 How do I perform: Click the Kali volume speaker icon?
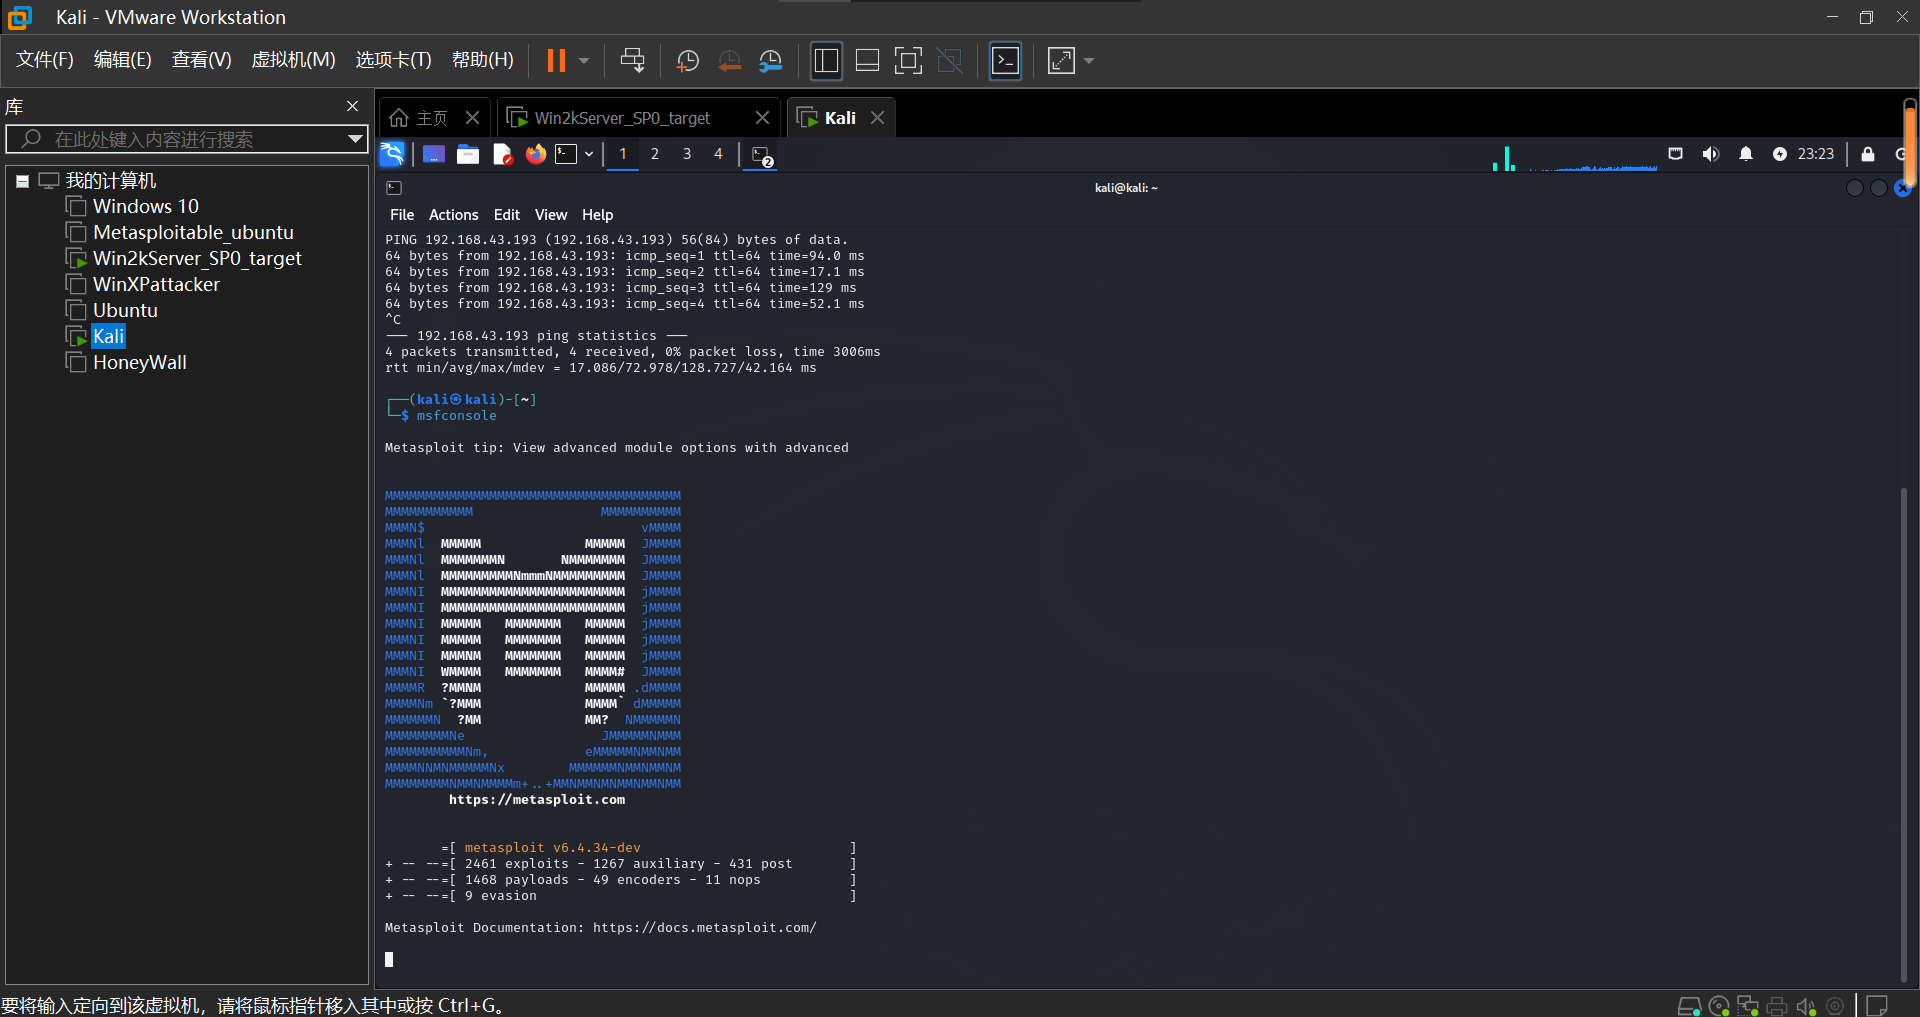[1711, 154]
